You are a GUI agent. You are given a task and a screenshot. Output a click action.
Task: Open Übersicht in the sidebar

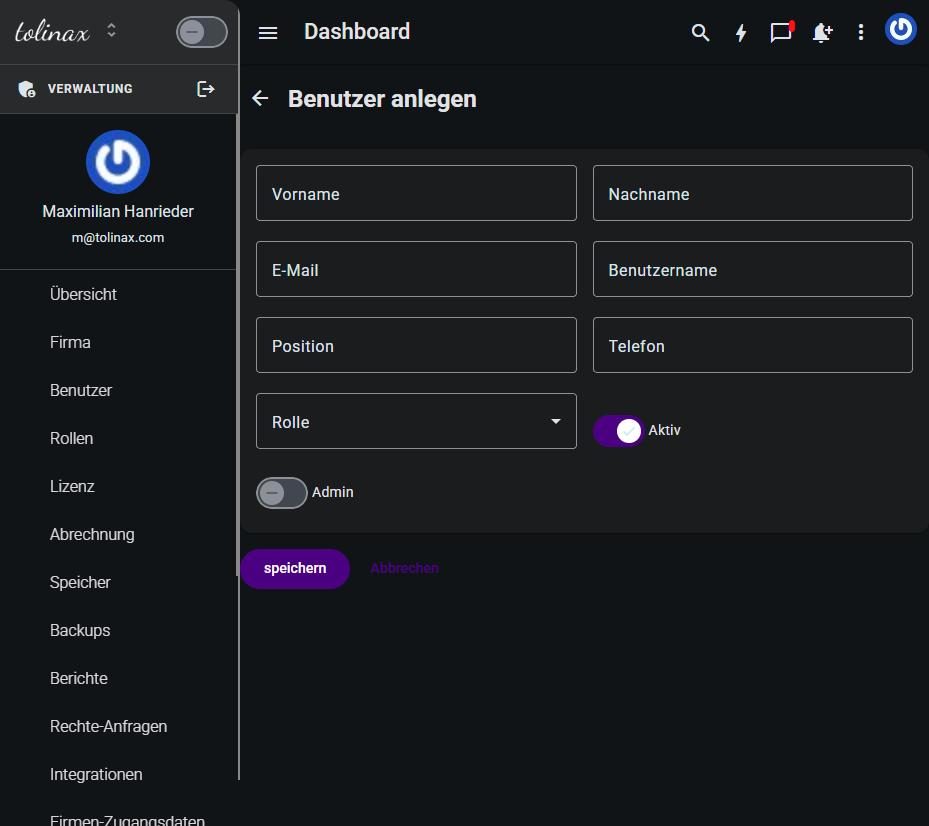tap(83, 294)
